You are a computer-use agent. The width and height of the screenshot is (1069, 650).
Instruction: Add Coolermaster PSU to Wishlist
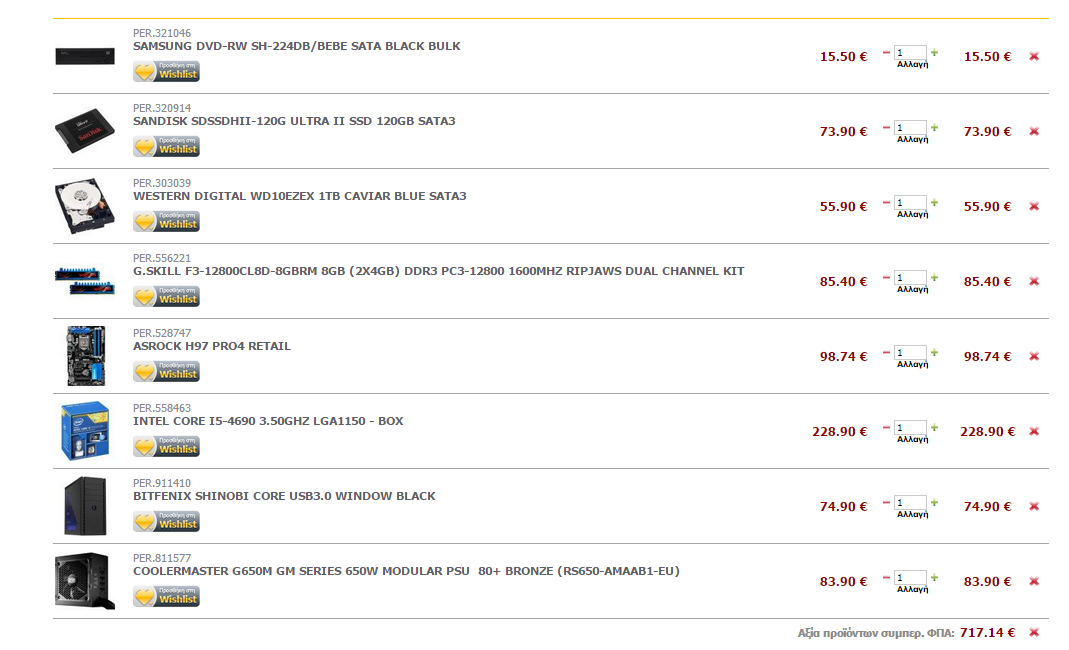166,597
